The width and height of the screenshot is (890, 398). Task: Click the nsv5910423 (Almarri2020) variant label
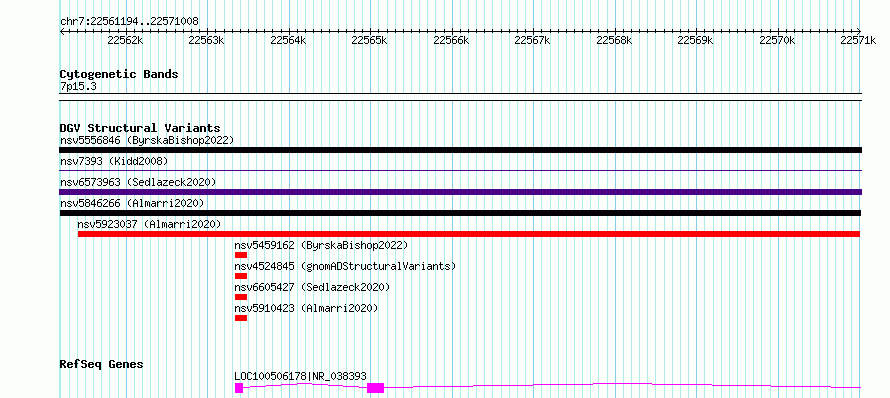(306, 308)
